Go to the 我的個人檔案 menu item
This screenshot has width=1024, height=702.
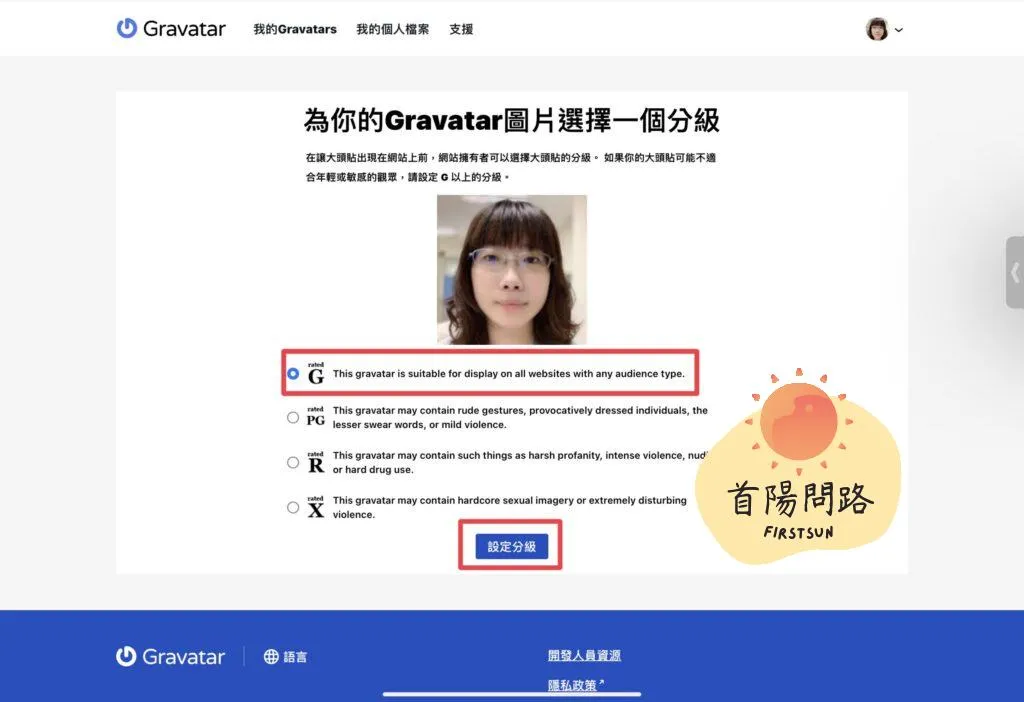(x=393, y=30)
